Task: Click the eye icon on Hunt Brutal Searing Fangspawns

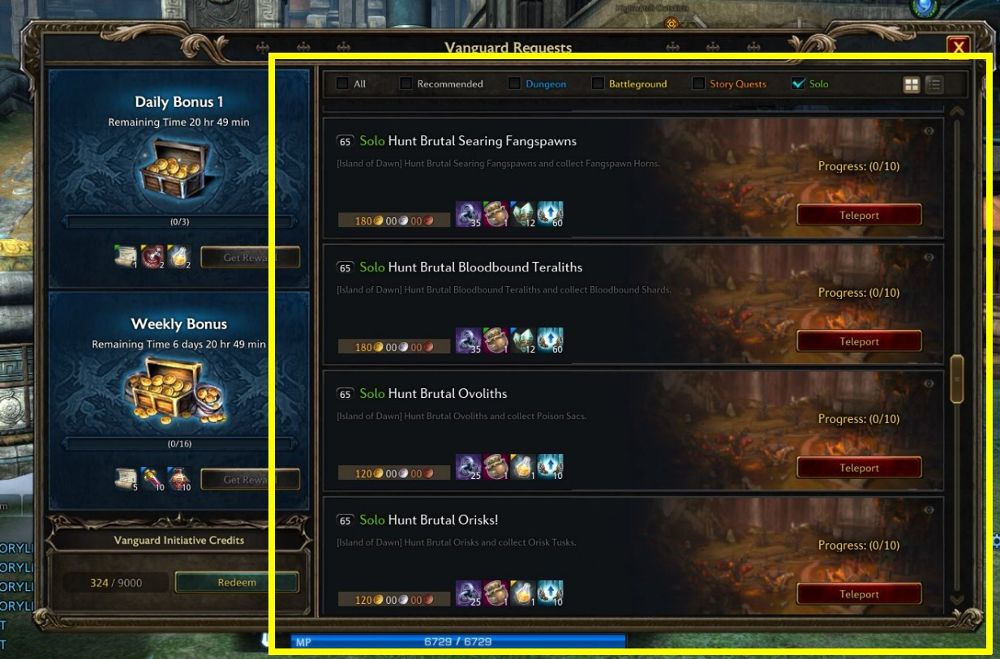Action: pos(929,131)
